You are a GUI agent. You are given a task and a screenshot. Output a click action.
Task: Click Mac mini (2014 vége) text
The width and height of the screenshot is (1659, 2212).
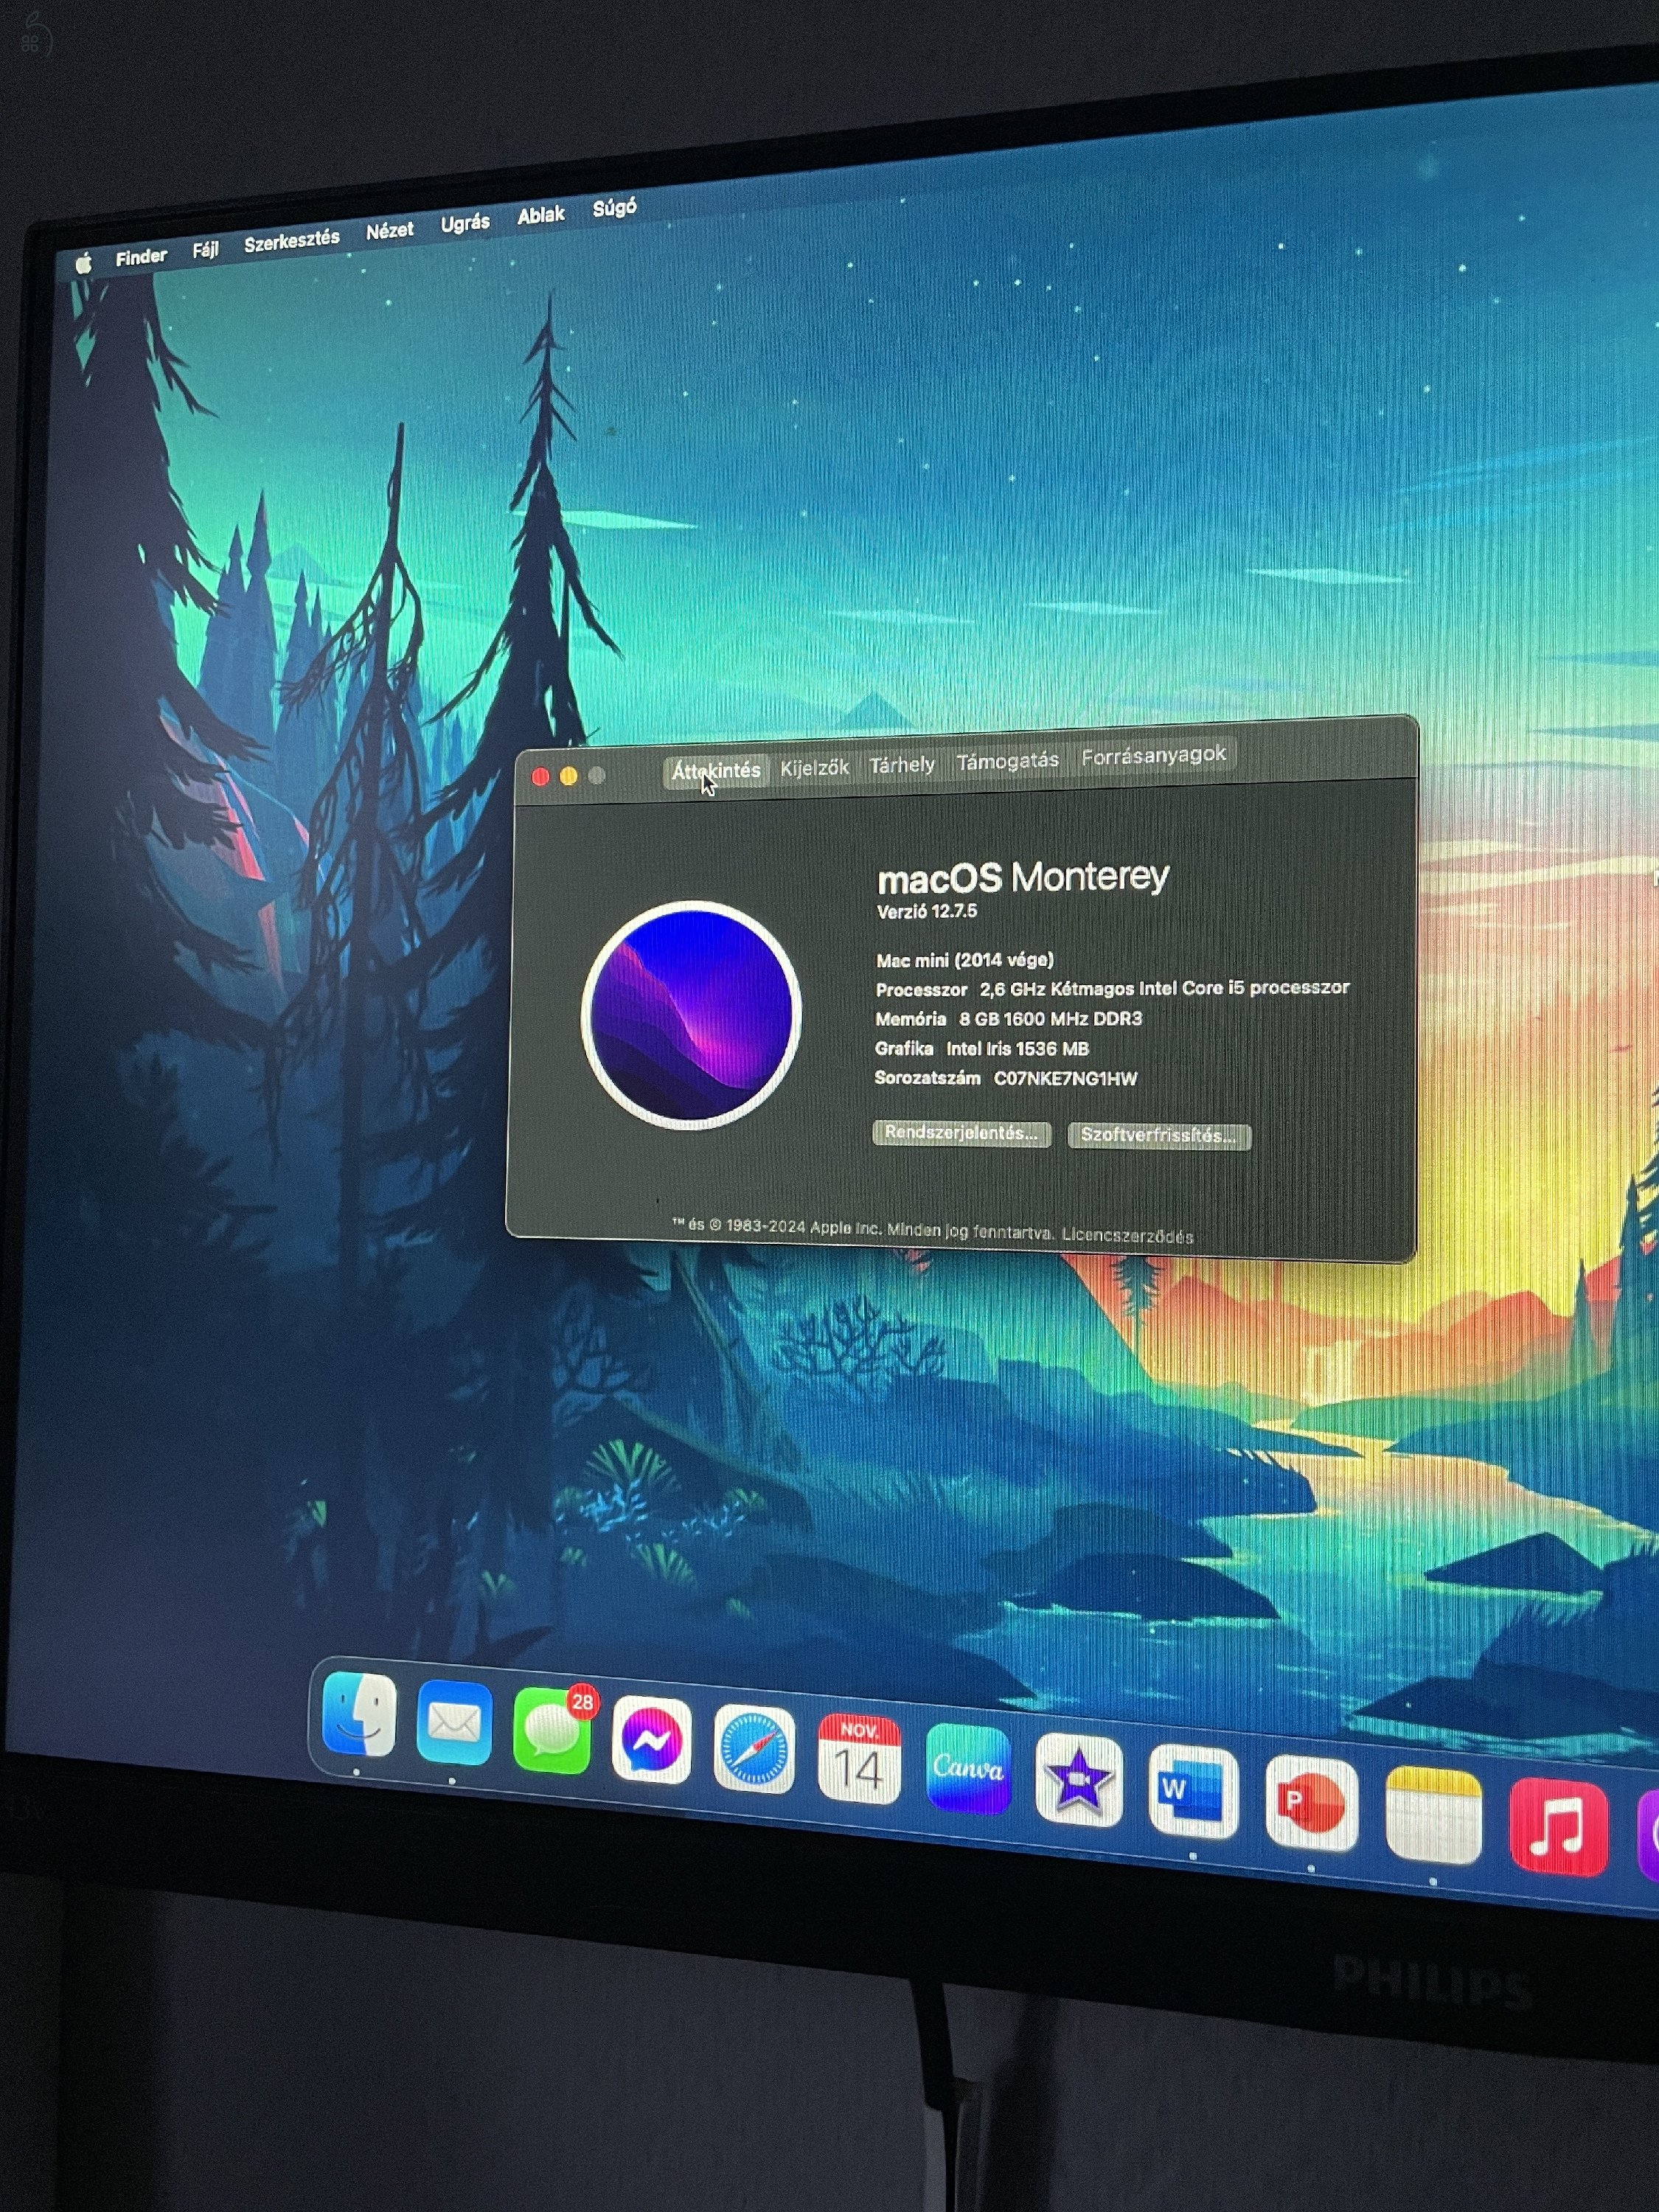(964, 960)
